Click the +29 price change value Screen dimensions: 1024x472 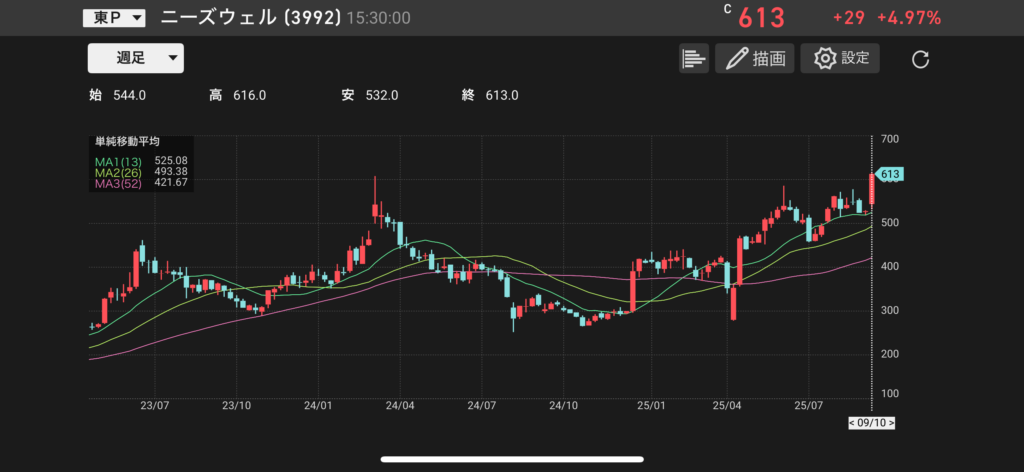(x=849, y=18)
